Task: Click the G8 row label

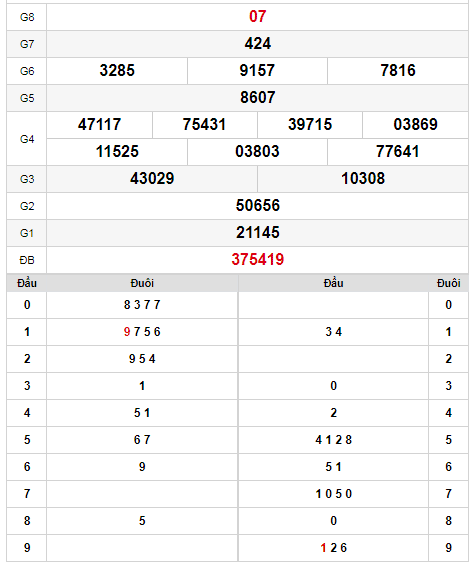Action: point(27,17)
